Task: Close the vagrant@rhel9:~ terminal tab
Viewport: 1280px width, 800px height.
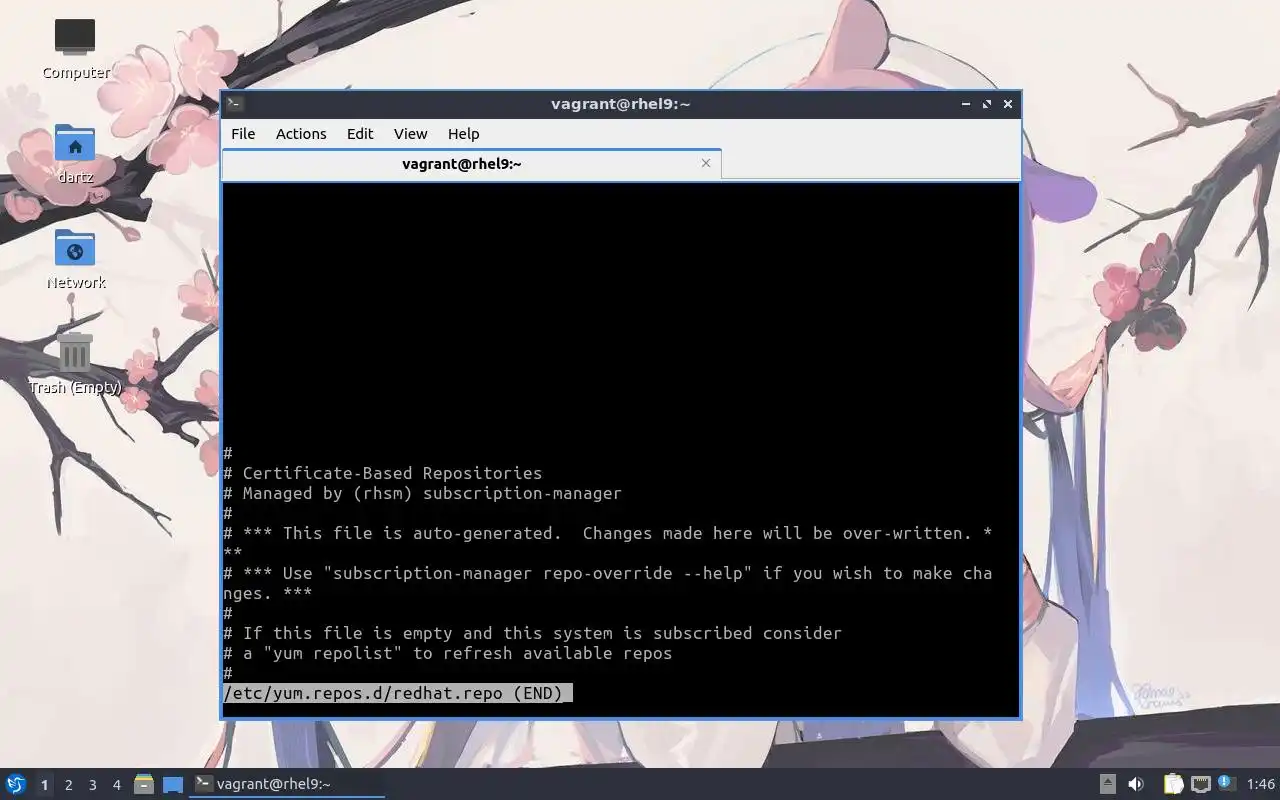Action: 706,163
